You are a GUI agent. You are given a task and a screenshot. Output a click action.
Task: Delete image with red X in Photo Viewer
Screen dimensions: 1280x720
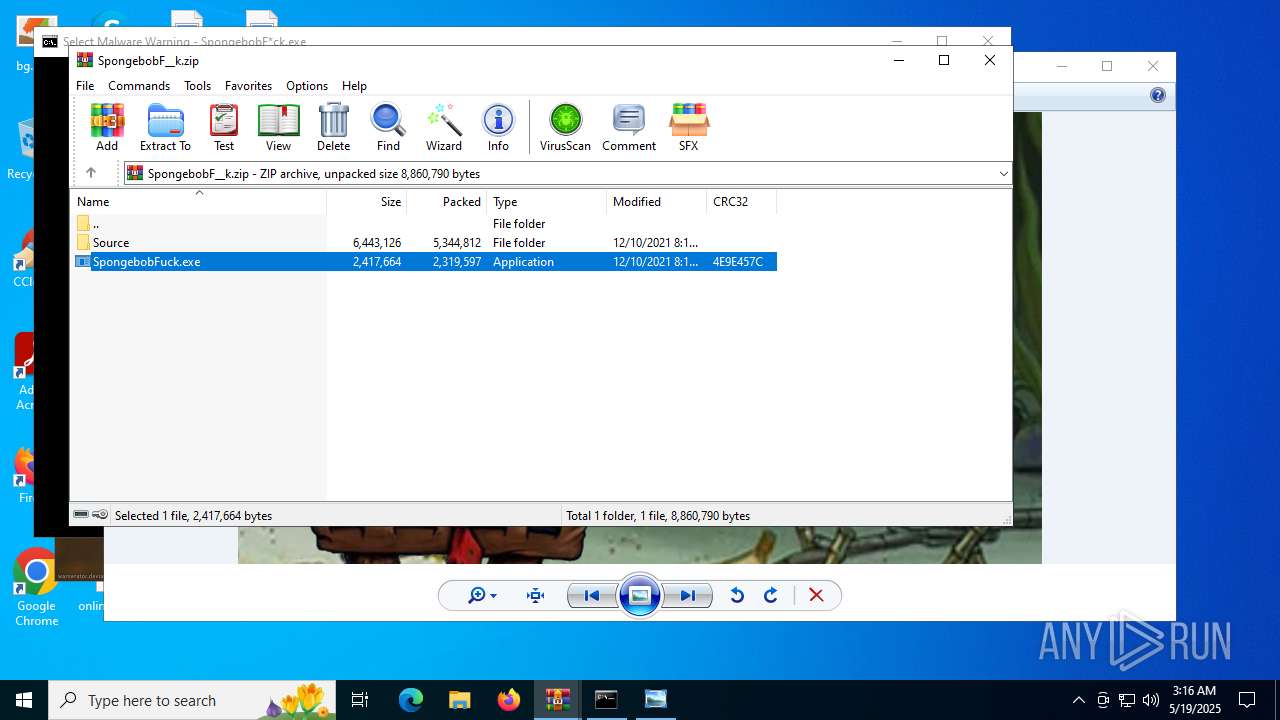816,596
